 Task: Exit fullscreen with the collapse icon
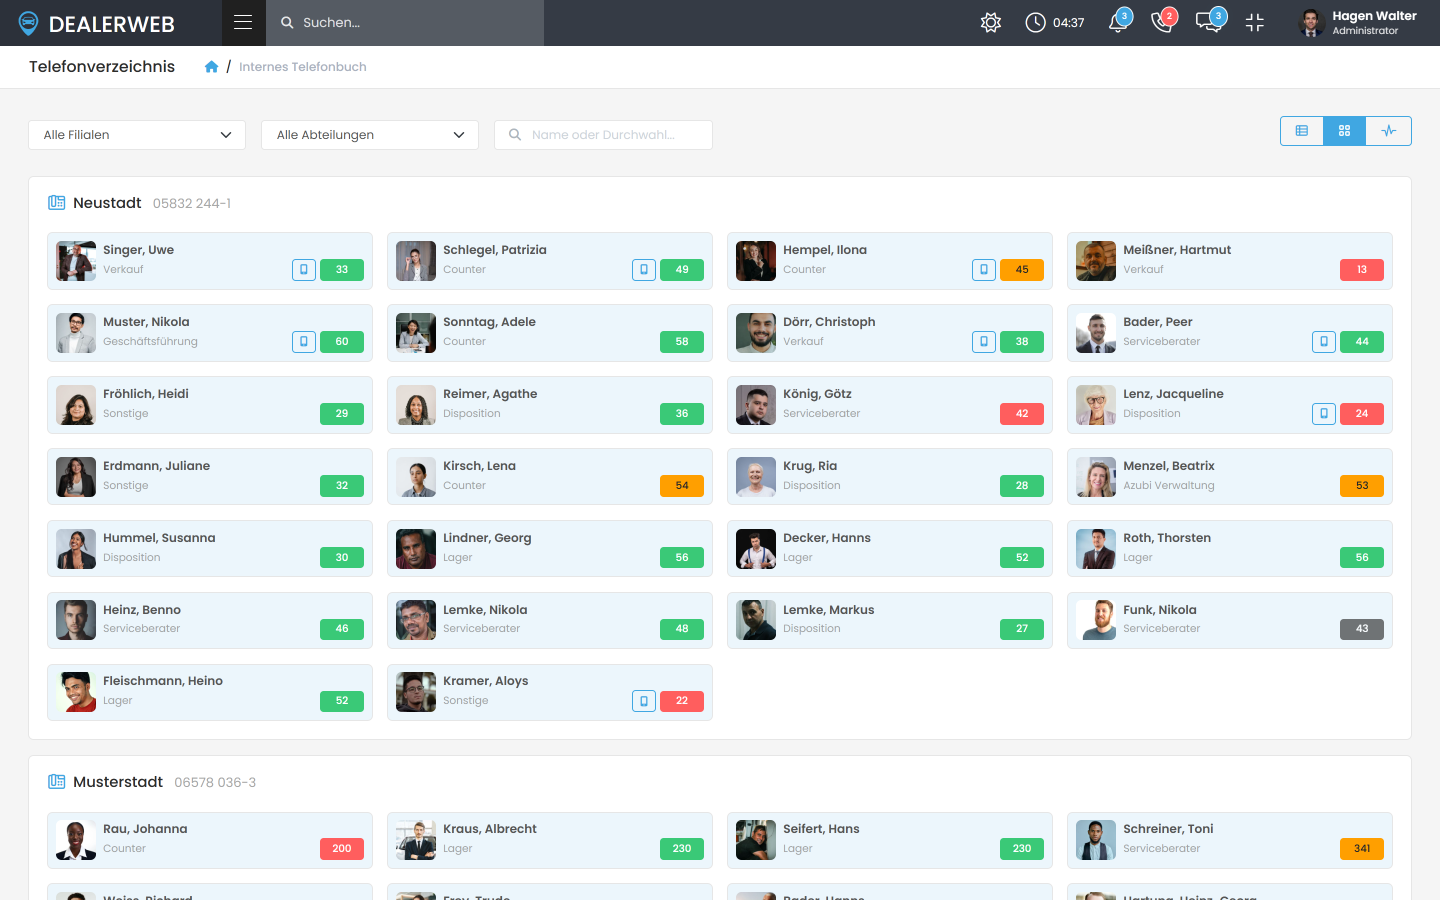(1255, 23)
